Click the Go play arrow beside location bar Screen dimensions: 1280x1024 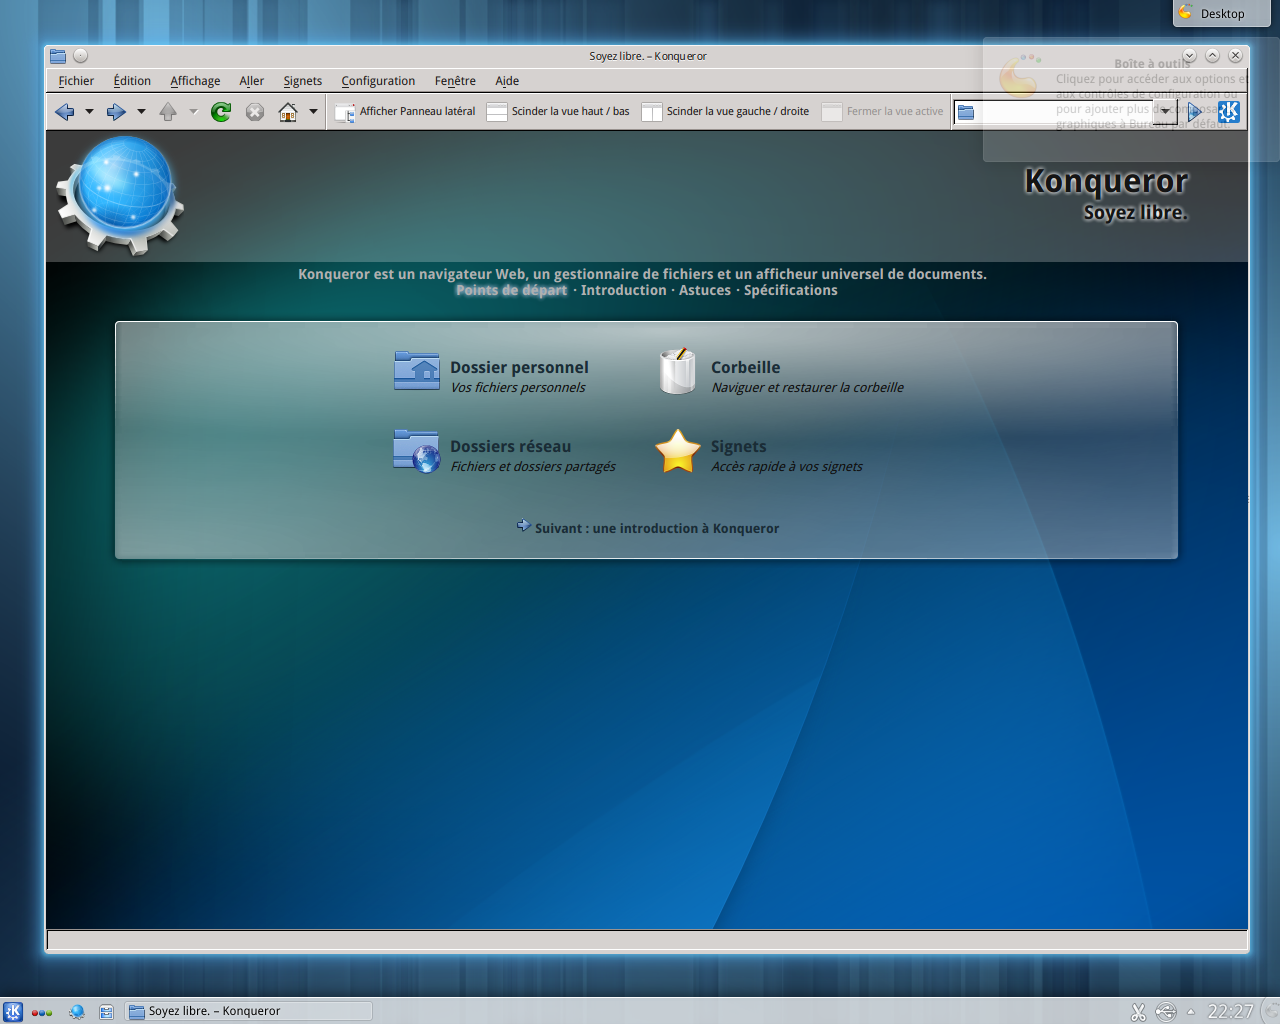tap(1194, 112)
